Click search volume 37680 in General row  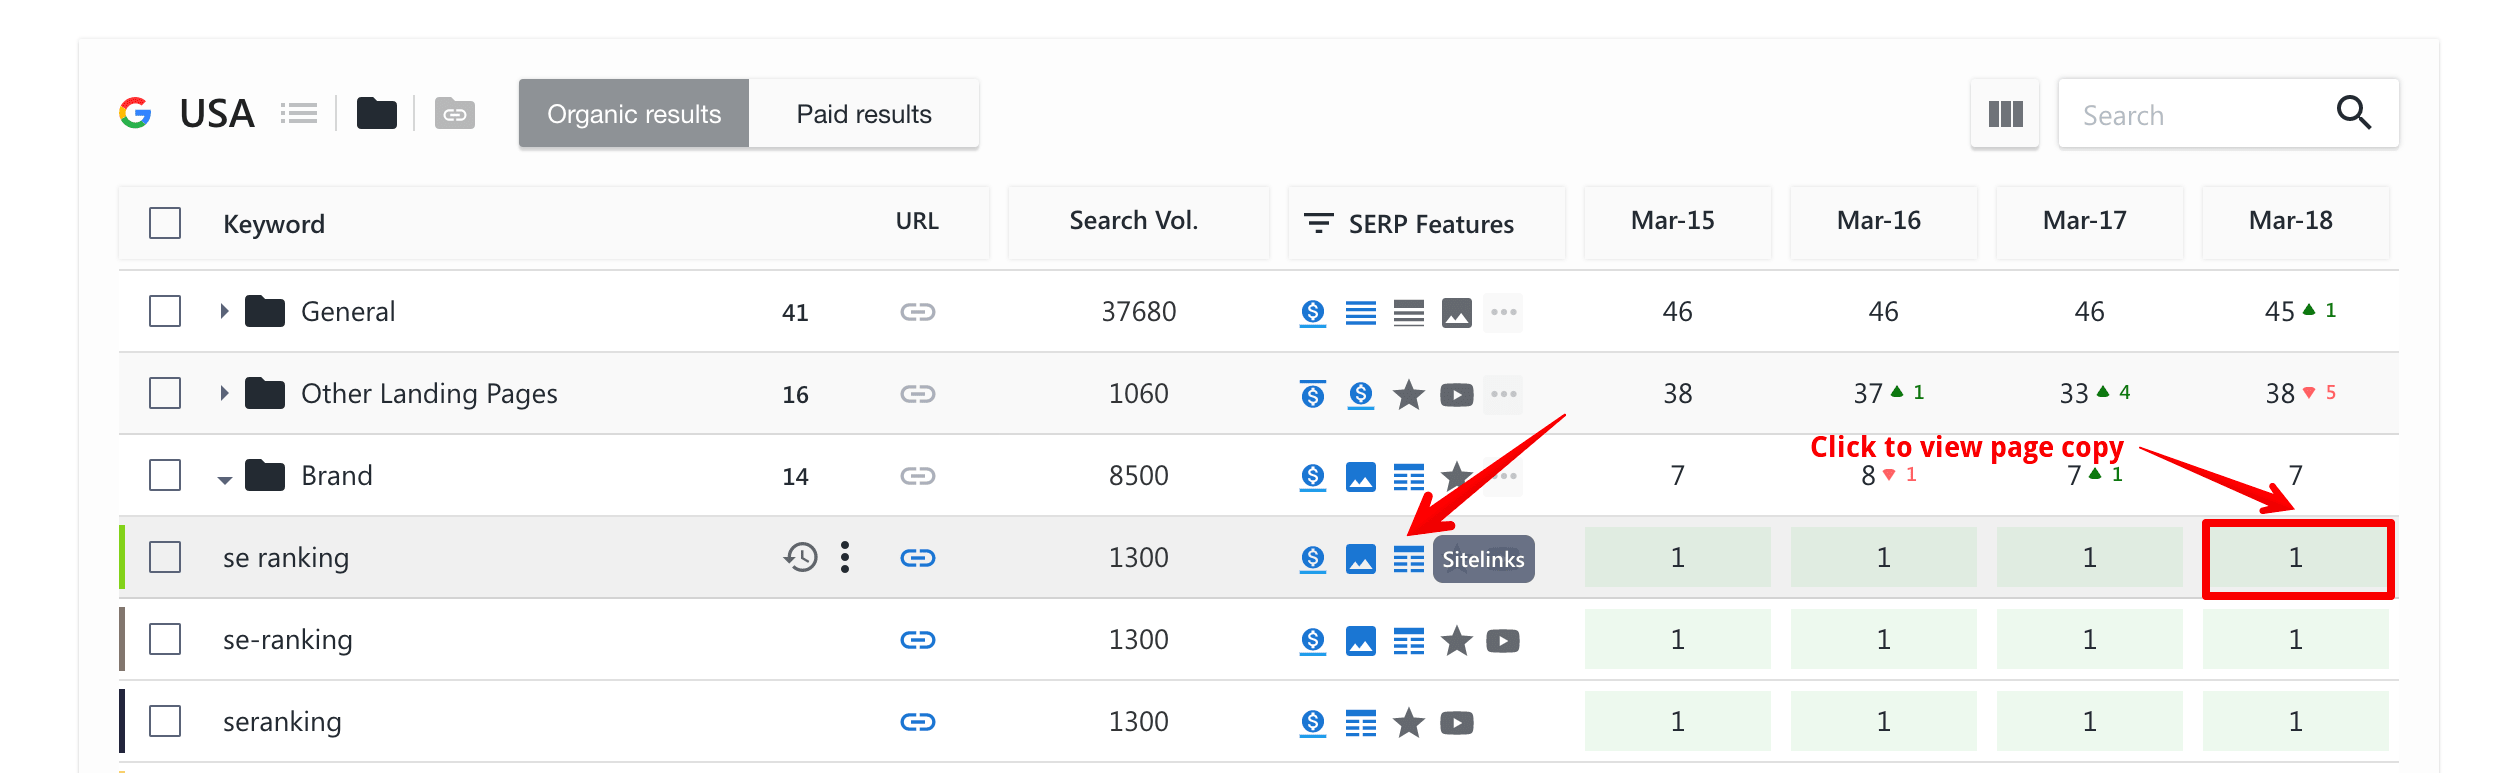1139,312
